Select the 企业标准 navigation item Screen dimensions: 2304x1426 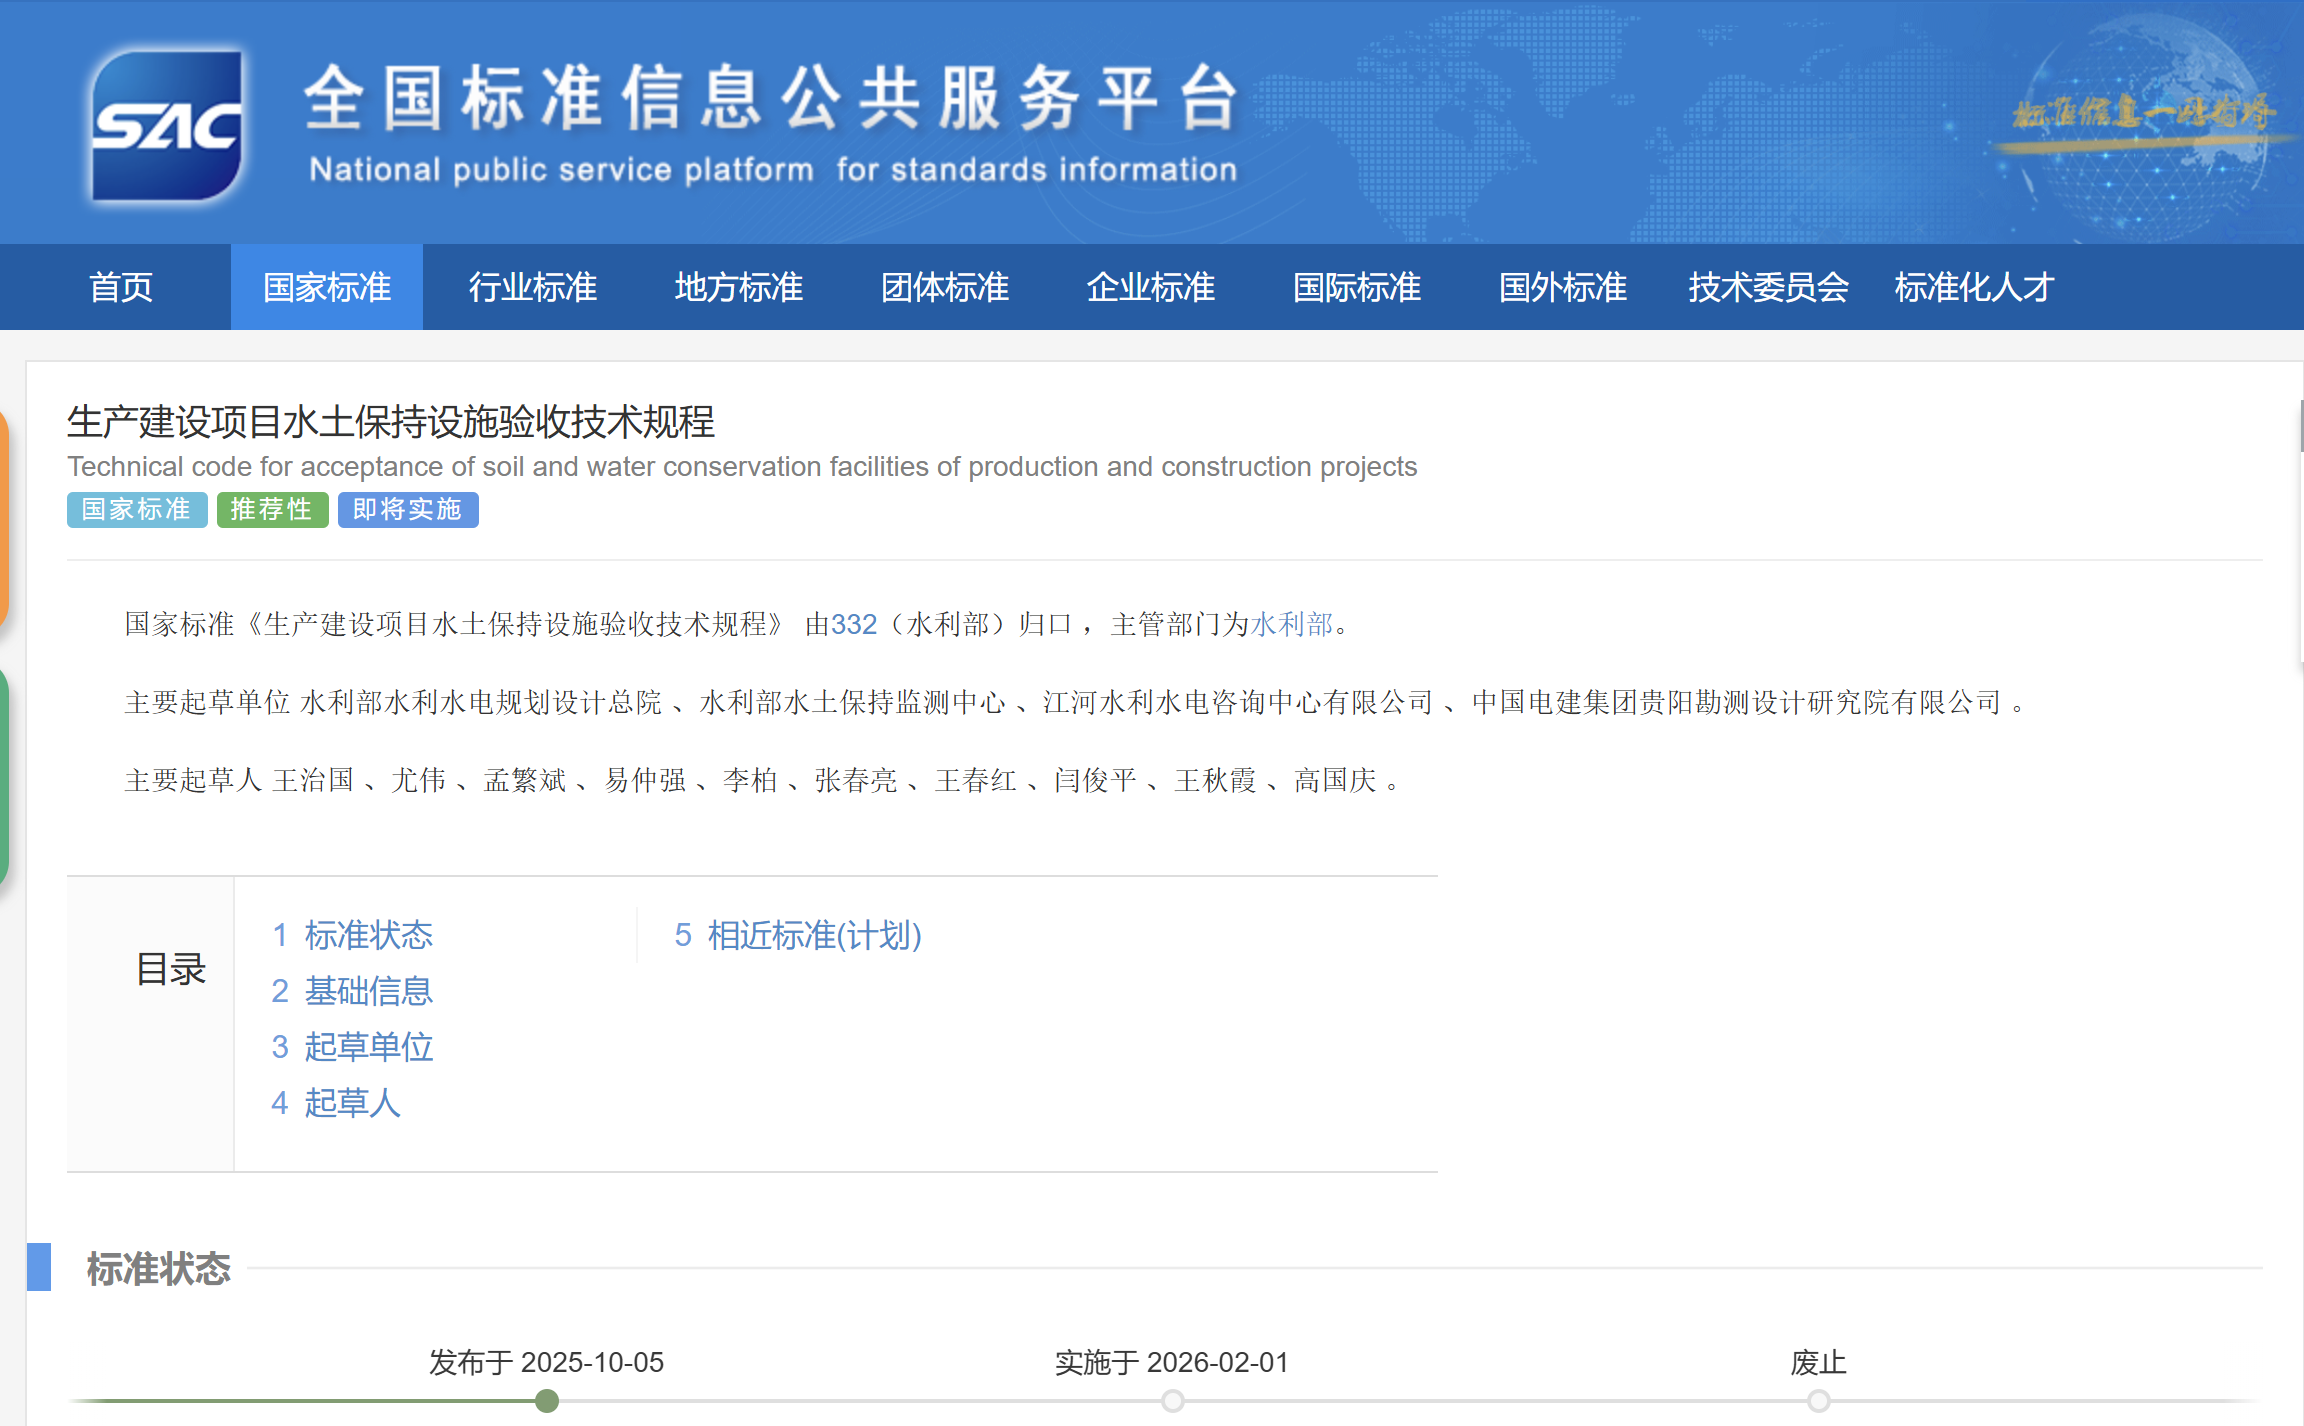1150,288
